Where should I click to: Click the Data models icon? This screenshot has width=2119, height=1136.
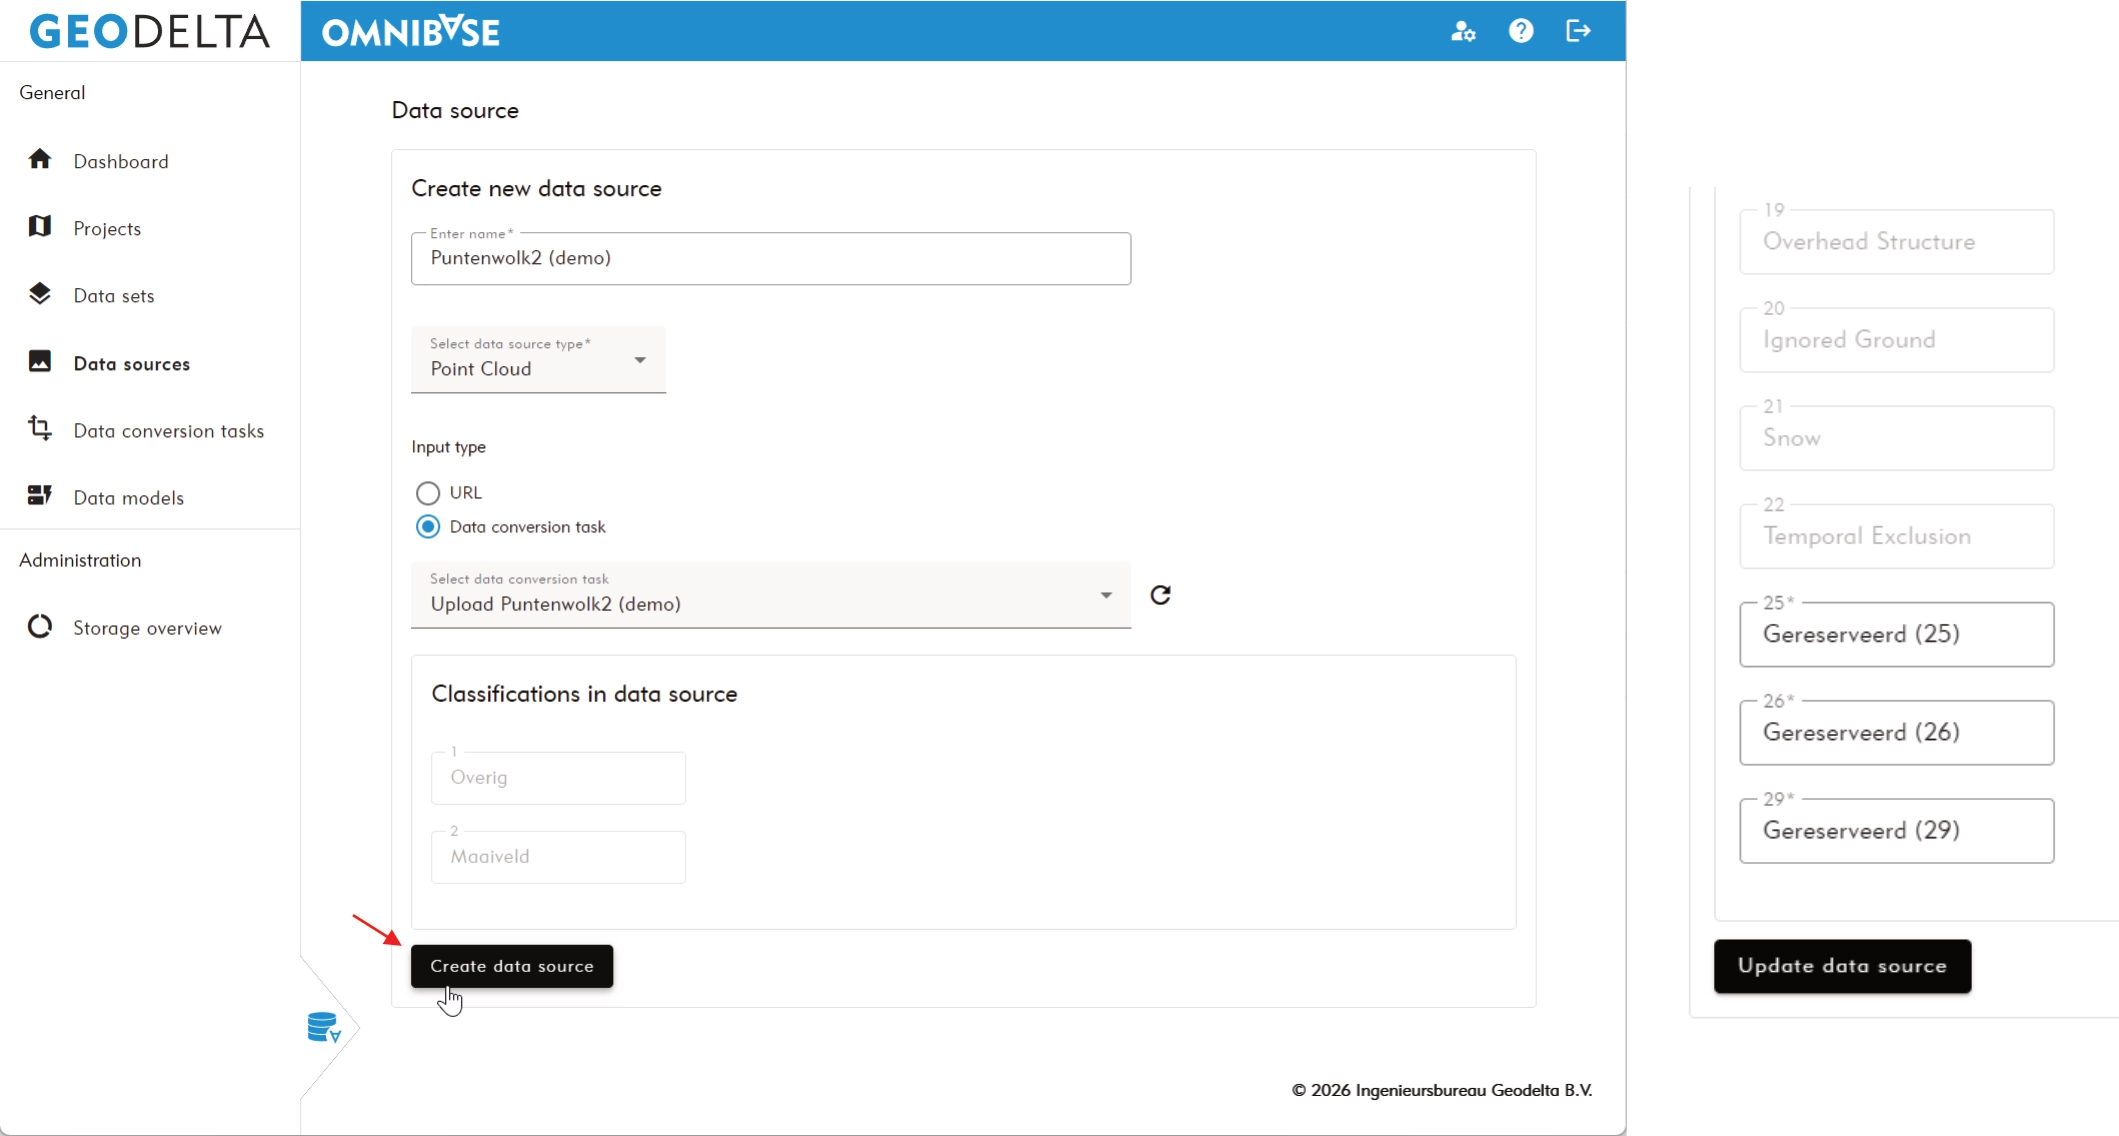[40, 496]
